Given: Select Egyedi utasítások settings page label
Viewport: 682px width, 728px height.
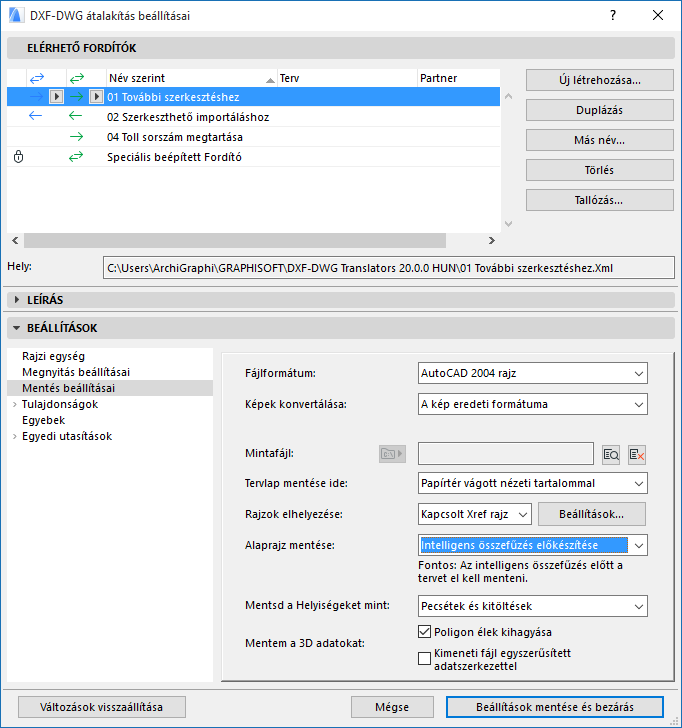Looking at the screenshot, I should pyautogui.click(x=67, y=436).
